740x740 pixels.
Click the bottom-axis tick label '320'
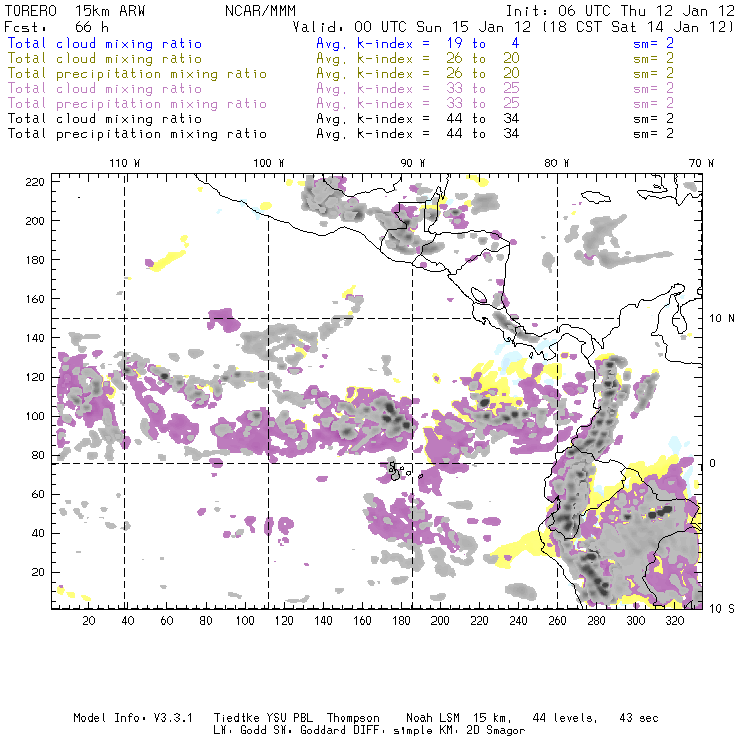pos(674,621)
